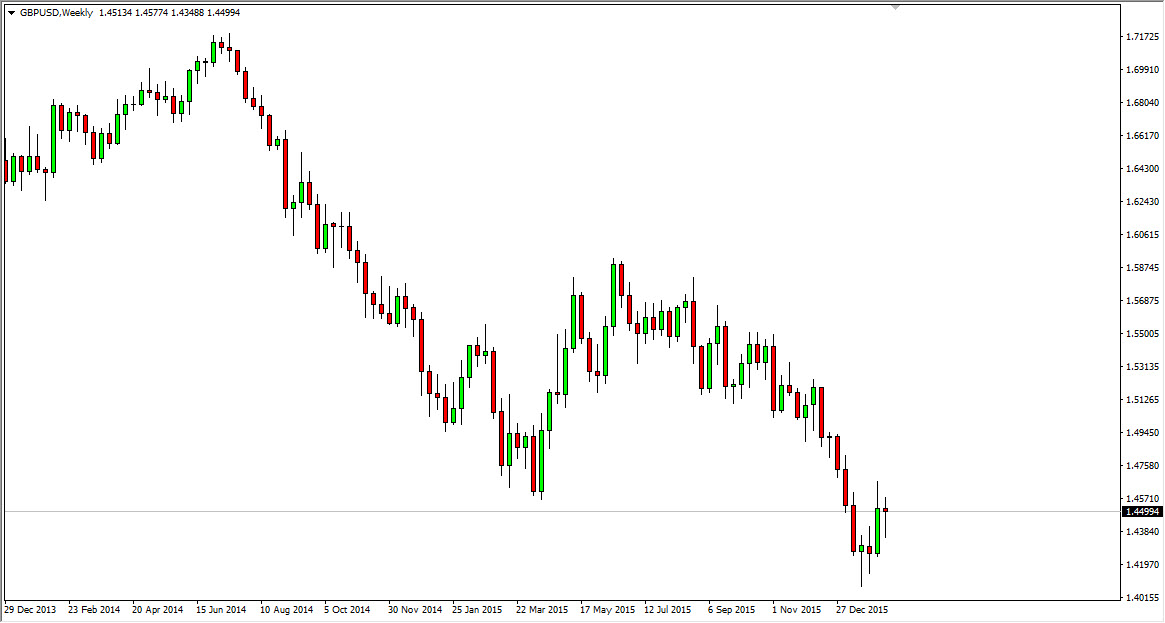Viewport: 1165px width, 623px height.
Task: Click the black current price tag 1.44994
Action: click(1143, 511)
